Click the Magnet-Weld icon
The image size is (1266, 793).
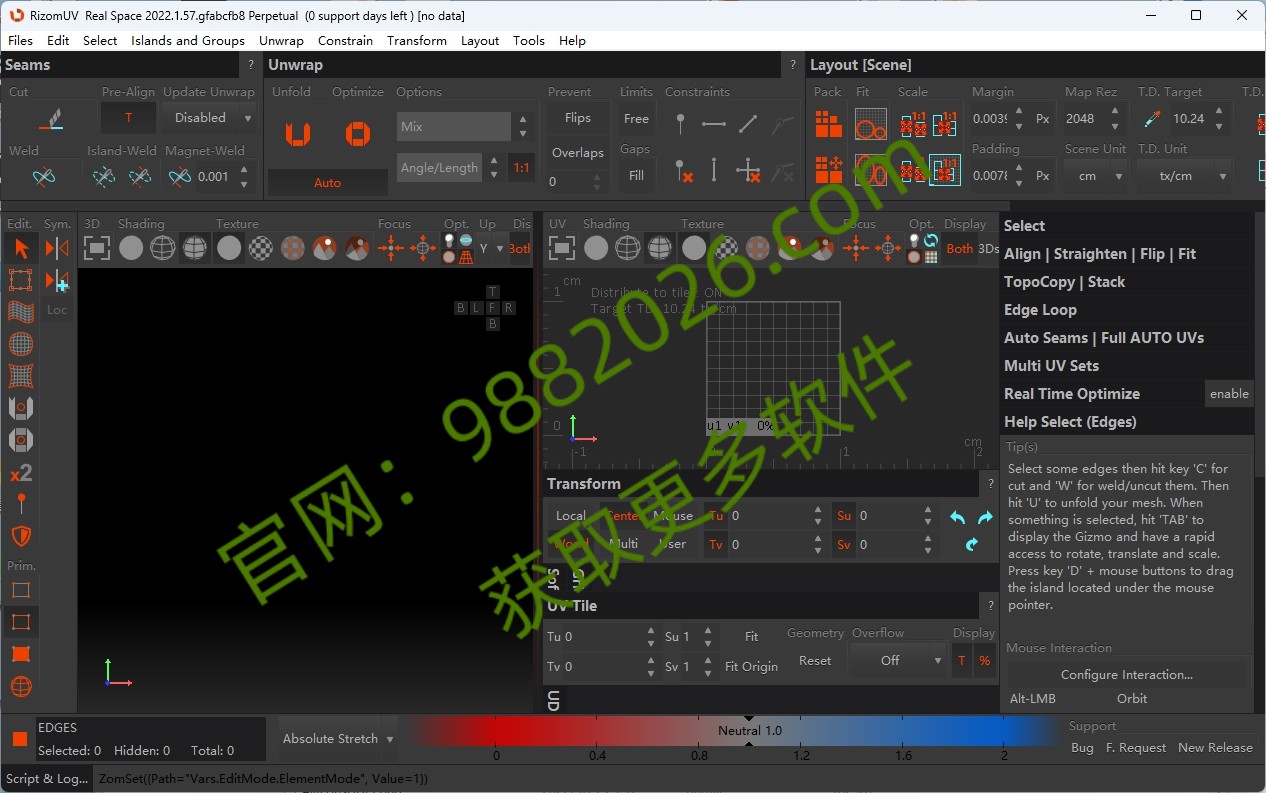[x=180, y=177]
